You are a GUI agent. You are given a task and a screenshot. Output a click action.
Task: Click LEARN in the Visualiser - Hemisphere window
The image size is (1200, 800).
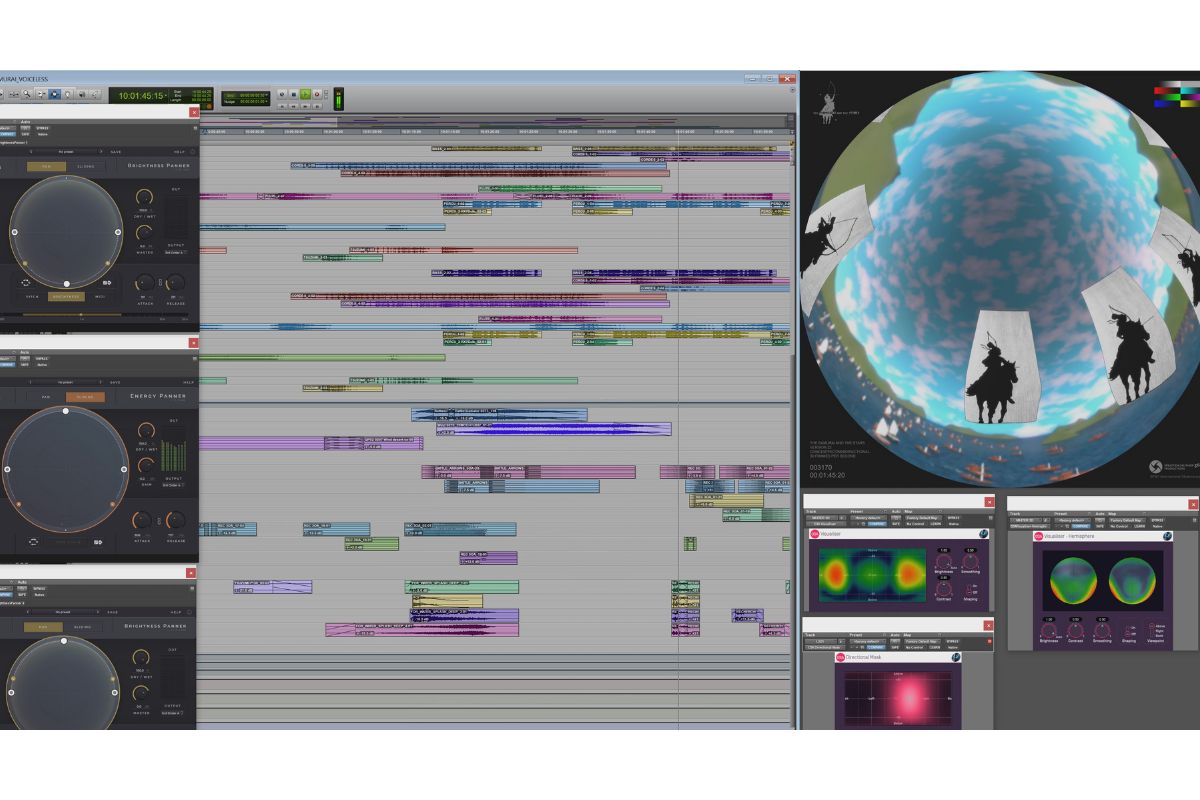click(1139, 525)
